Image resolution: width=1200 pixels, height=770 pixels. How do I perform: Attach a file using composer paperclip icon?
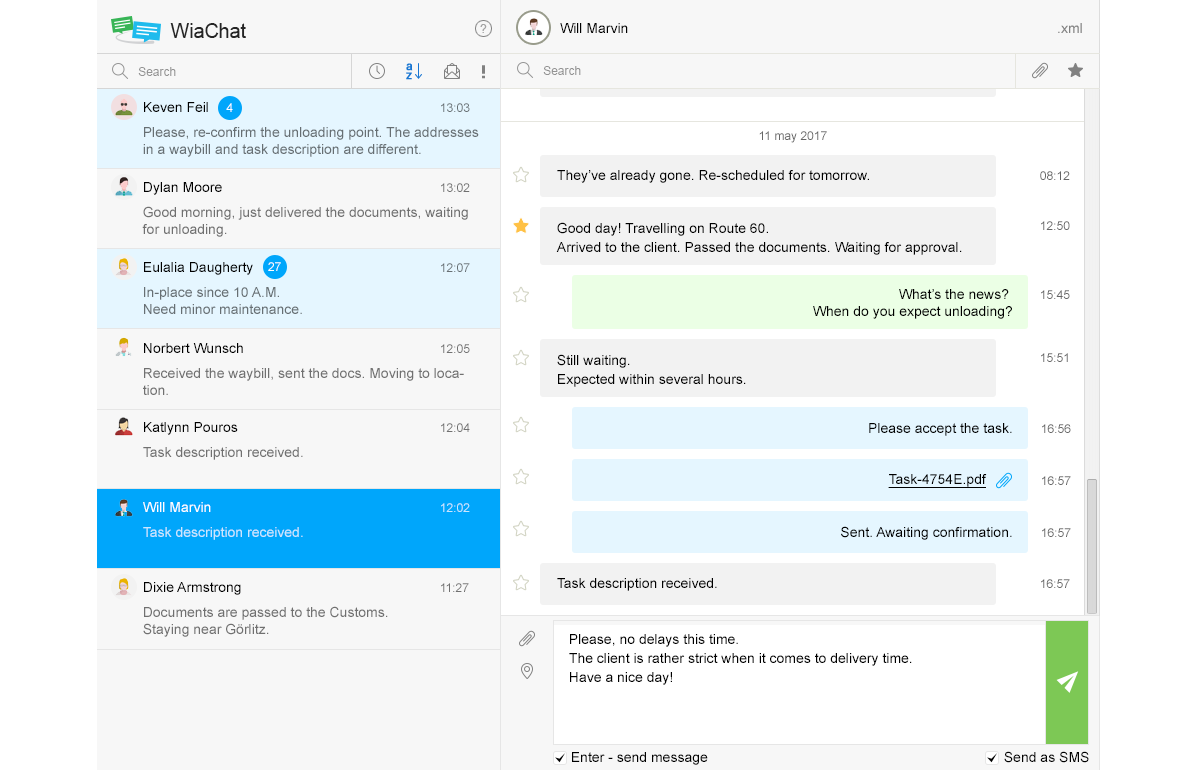click(x=527, y=638)
